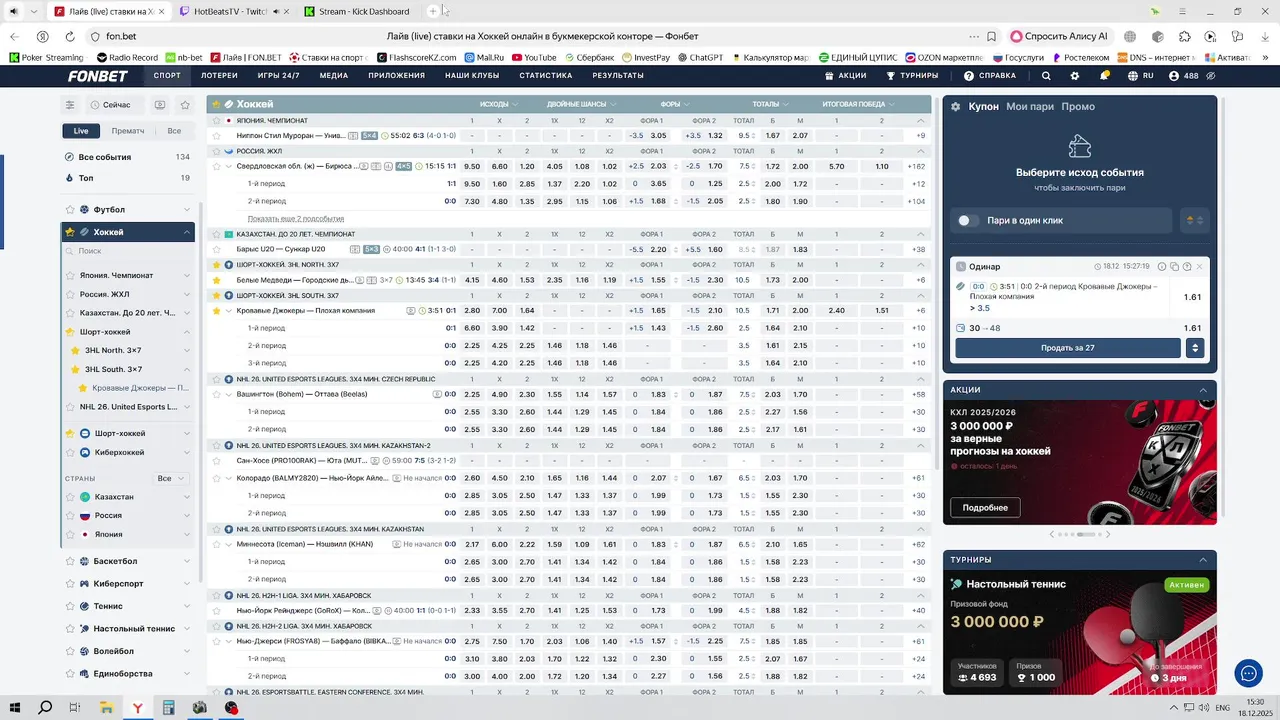
Task: Enable Пари в один клик switch
Action: [967, 220]
